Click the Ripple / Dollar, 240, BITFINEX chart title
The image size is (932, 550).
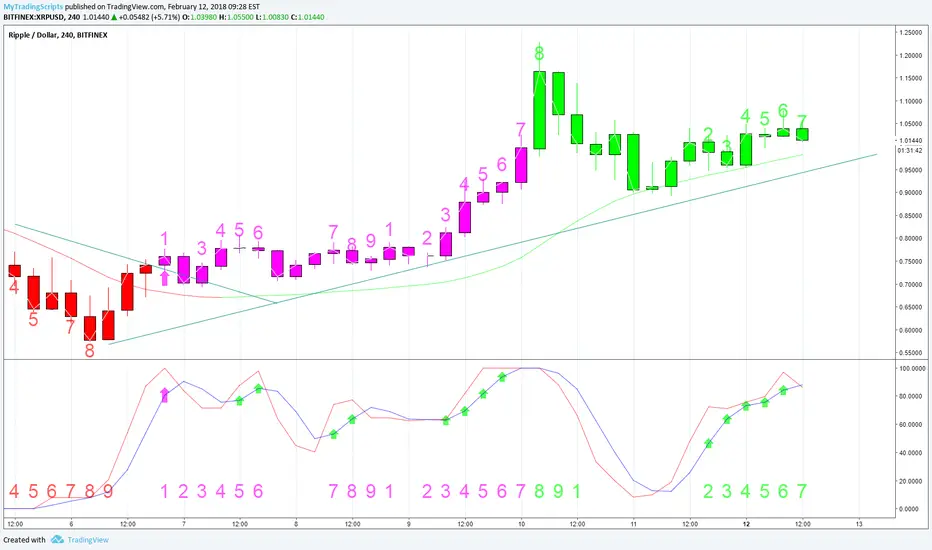(58, 35)
